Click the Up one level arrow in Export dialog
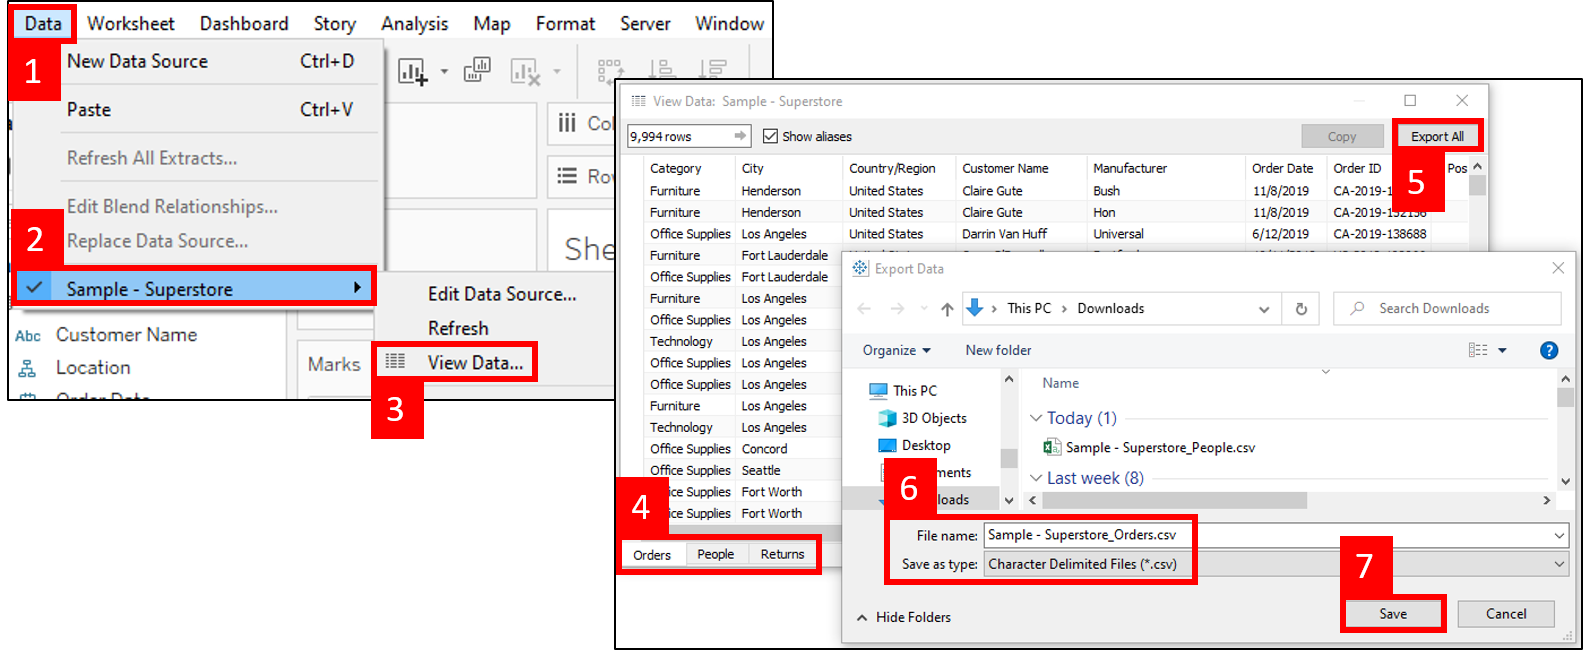The width and height of the screenshot is (1583, 650). pyautogui.click(x=947, y=309)
